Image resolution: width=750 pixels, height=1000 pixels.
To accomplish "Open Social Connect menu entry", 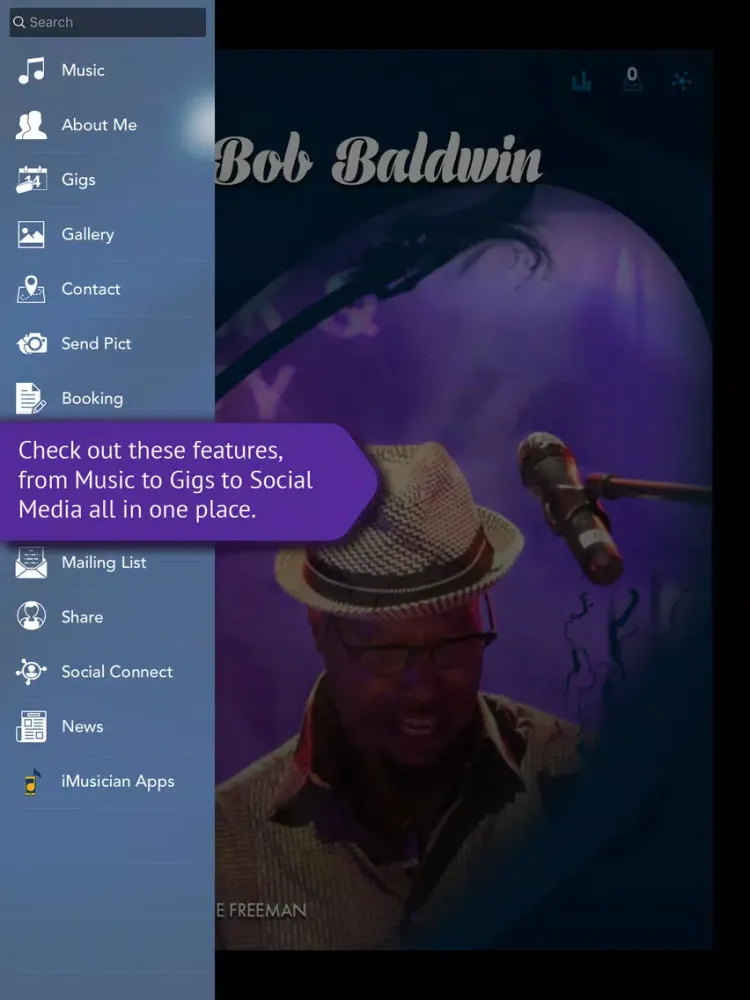I will click(x=107, y=672).
